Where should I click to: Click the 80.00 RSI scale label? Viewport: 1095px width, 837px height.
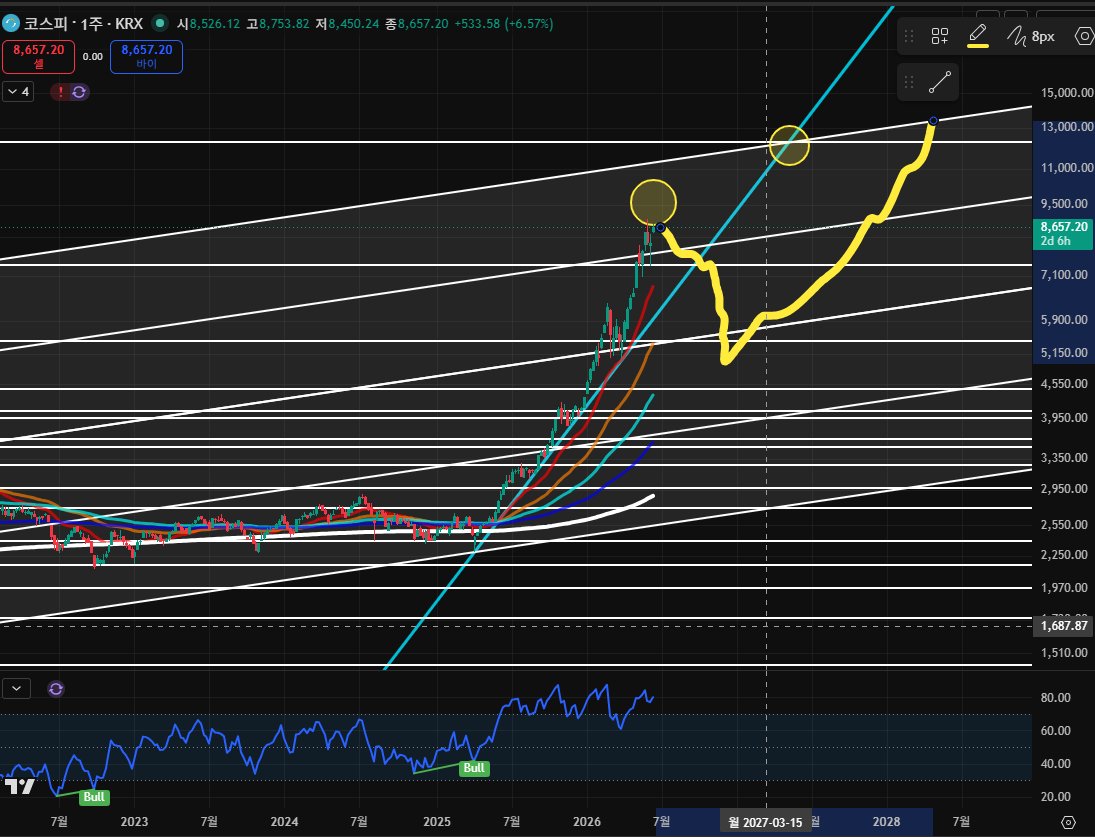pos(1055,697)
